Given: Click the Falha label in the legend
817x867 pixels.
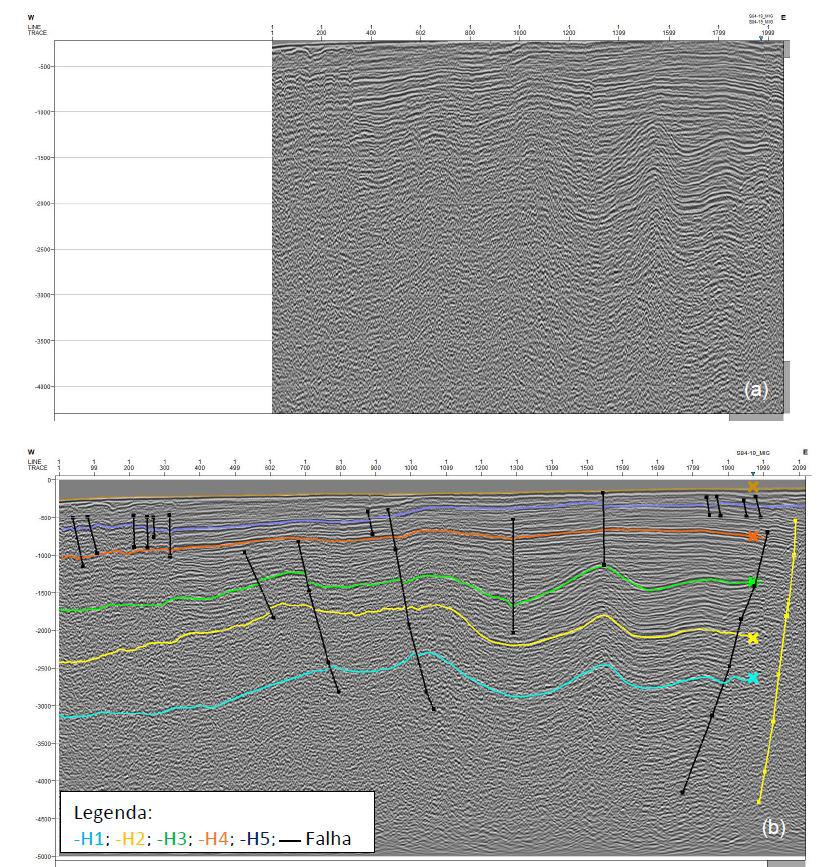Looking at the screenshot, I should (328, 839).
